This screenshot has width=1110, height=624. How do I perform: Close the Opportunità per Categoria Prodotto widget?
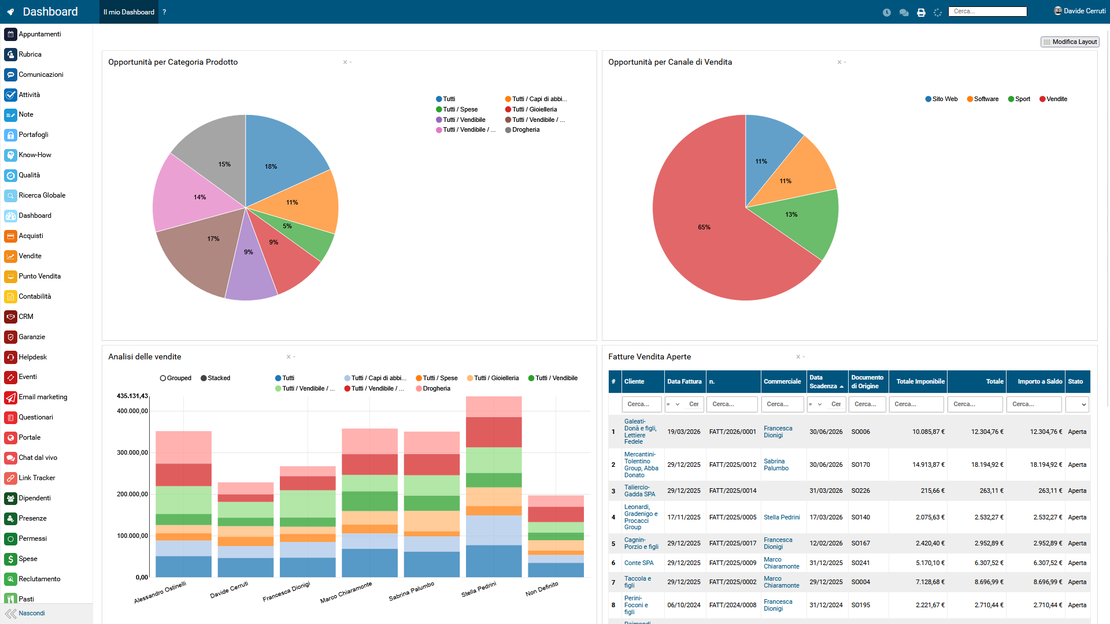click(x=345, y=62)
